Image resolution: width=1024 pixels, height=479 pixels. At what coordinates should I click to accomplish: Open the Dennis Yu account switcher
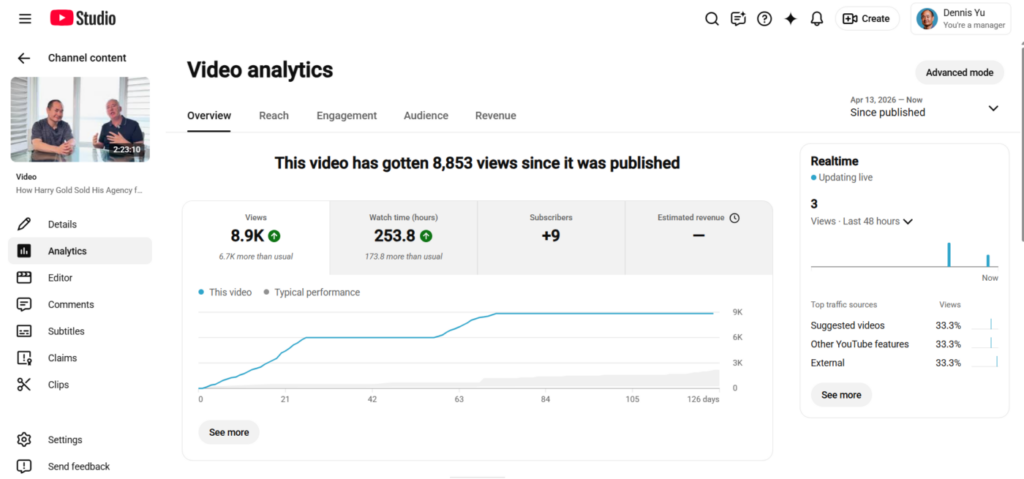pos(961,19)
